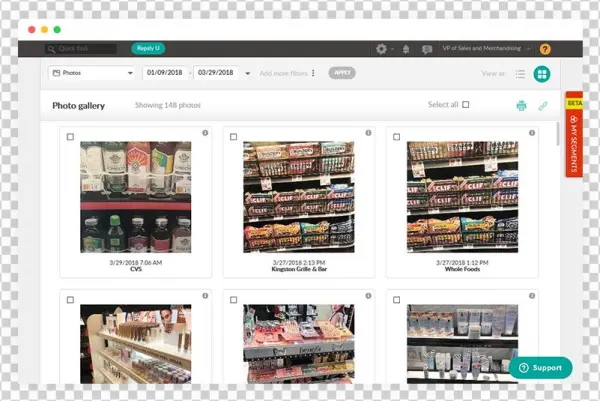Click the APPLY filters button
The width and height of the screenshot is (600, 401).
[342, 73]
